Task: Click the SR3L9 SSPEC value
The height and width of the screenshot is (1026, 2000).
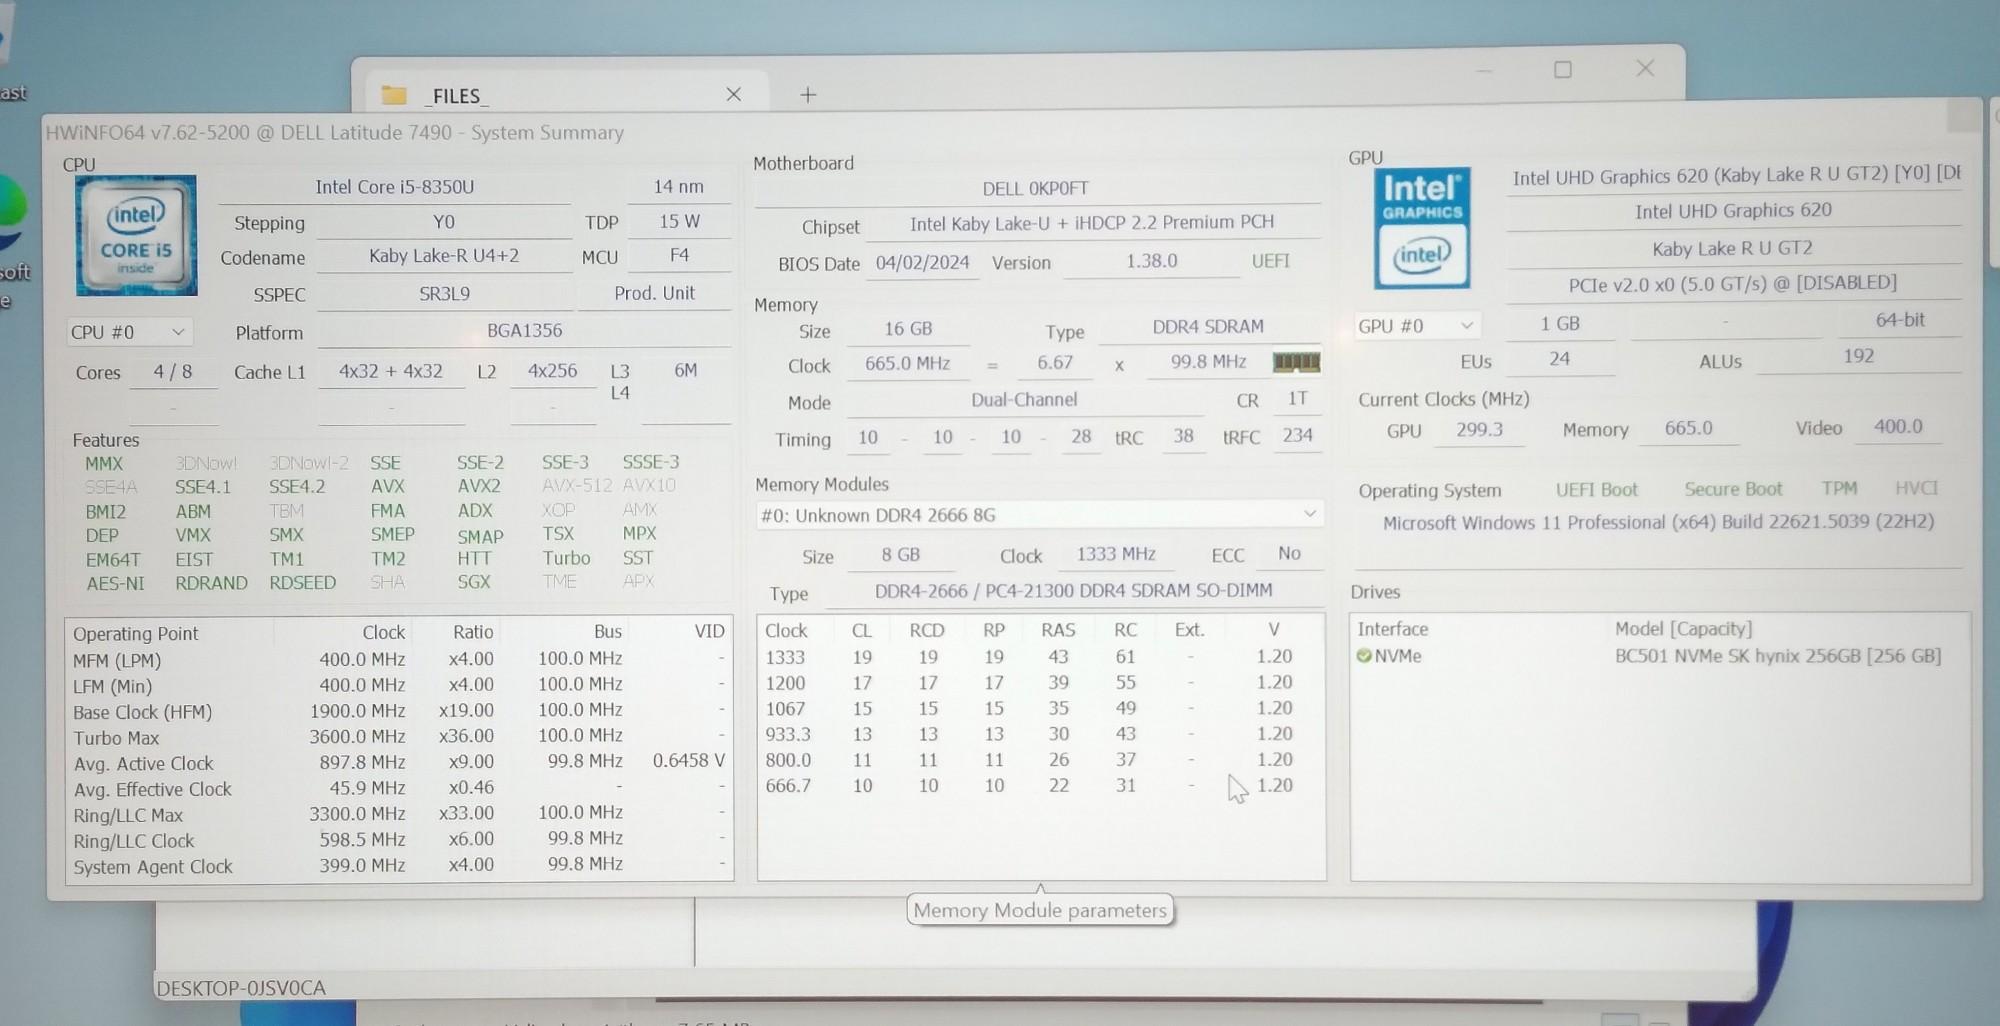Action: pos(444,294)
